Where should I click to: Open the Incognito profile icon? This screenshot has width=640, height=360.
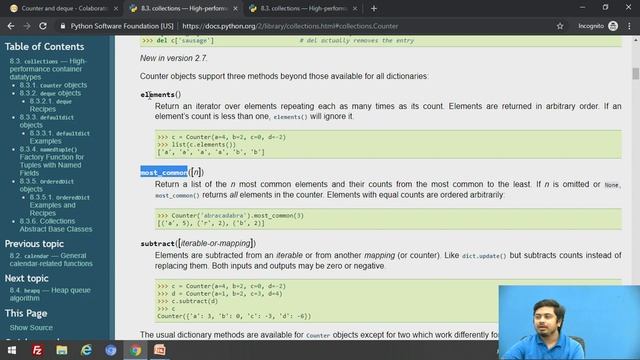coord(613,26)
